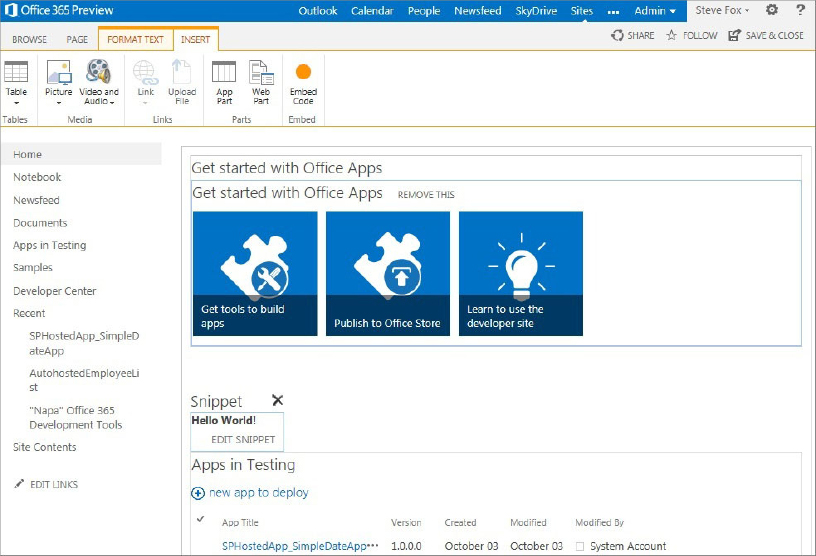The image size is (816, 556).
Task: Click the pencil icon beside Edit Links
Action: pos(19,484)
